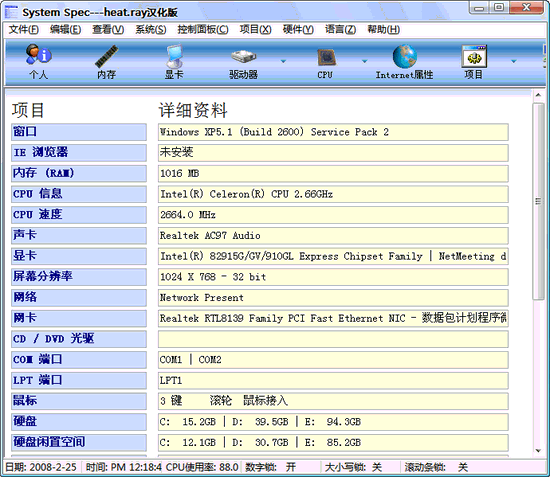Click the C: 12.1GB free space field
Screen dimensions: 550x477
tap(333, 442)
